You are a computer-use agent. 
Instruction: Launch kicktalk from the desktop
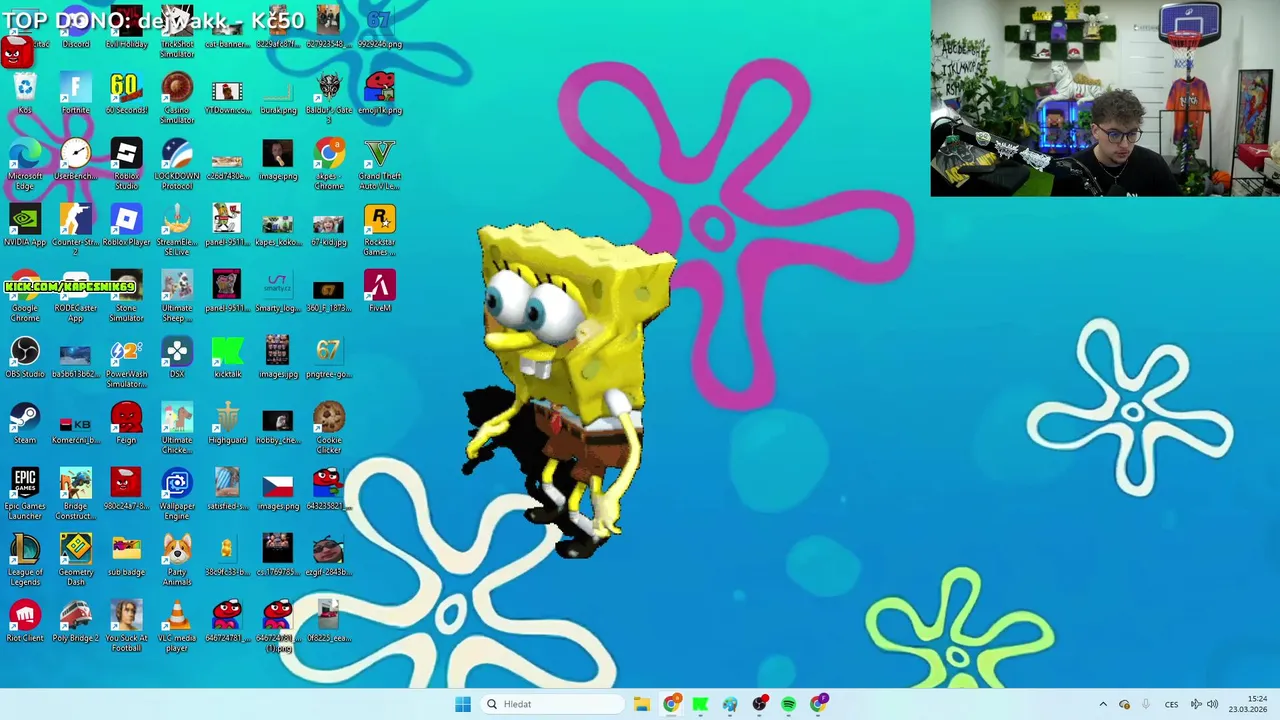[x=228, y=357]
